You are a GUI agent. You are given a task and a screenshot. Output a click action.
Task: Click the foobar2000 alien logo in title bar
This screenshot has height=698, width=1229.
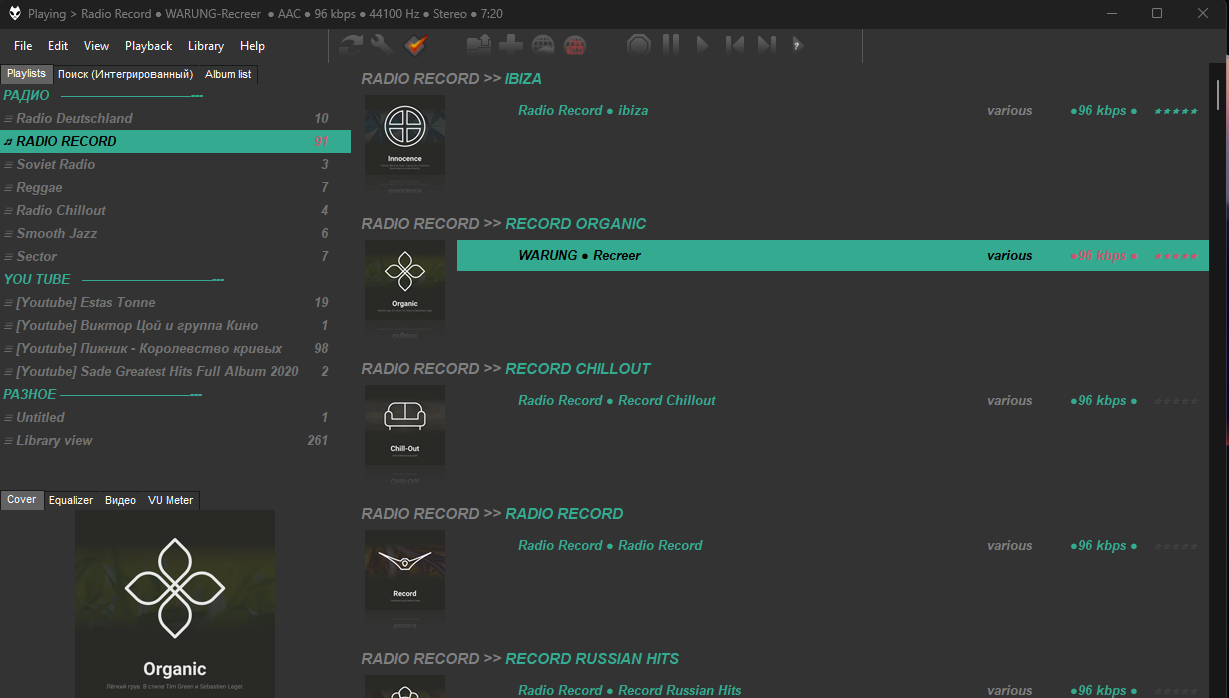coord(15,14)
